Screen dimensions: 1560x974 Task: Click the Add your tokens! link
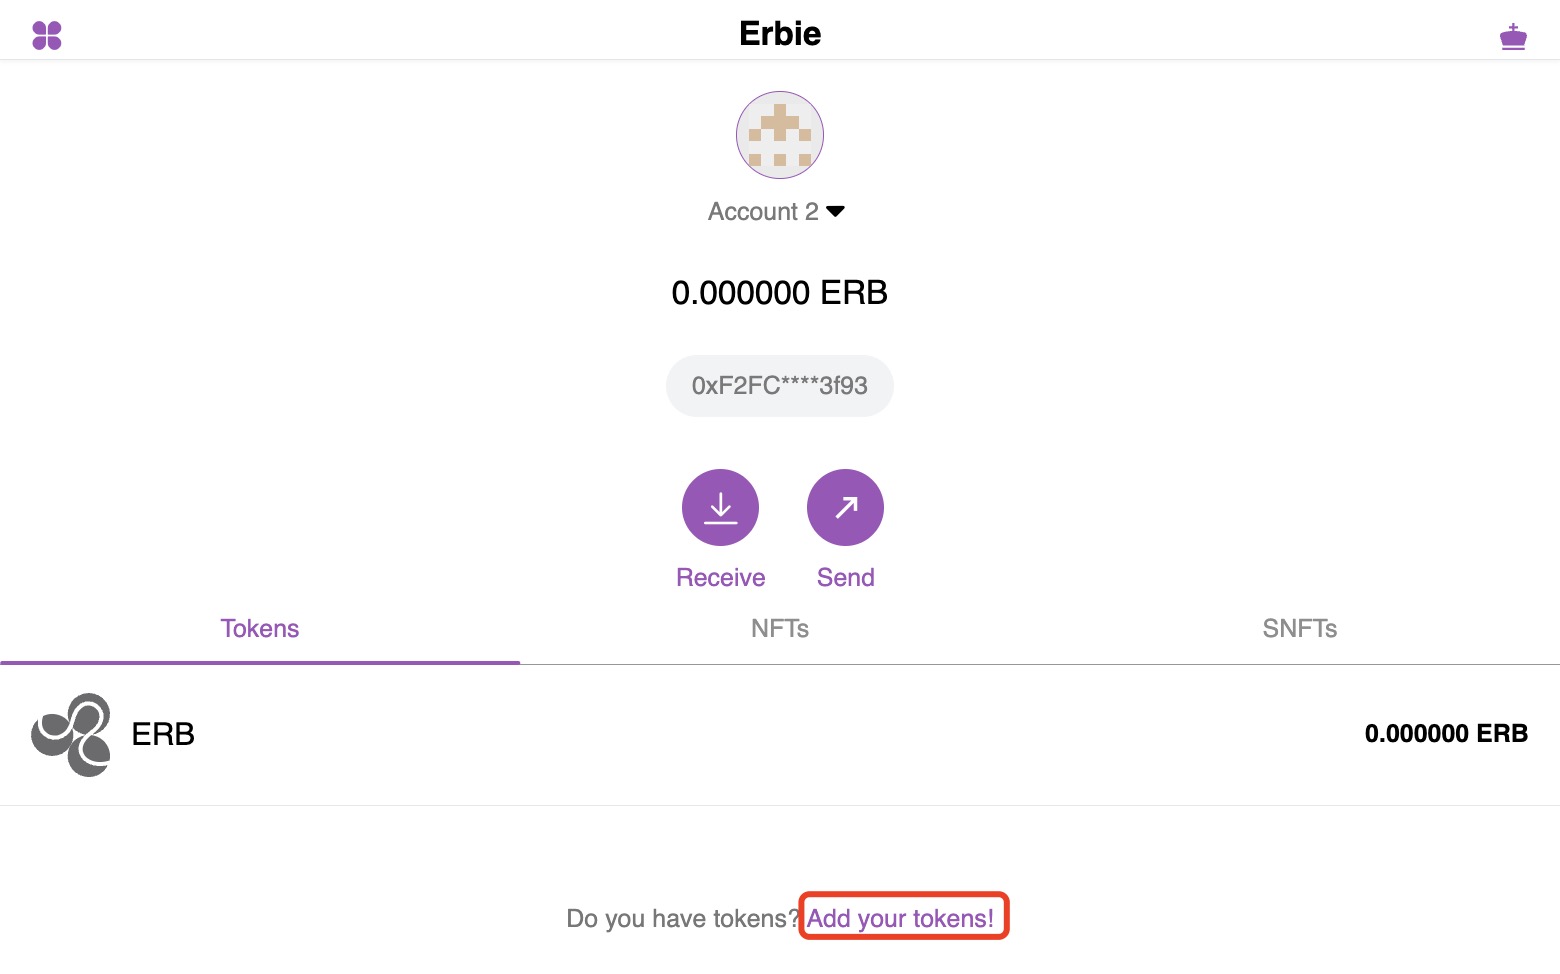[901, 918]
